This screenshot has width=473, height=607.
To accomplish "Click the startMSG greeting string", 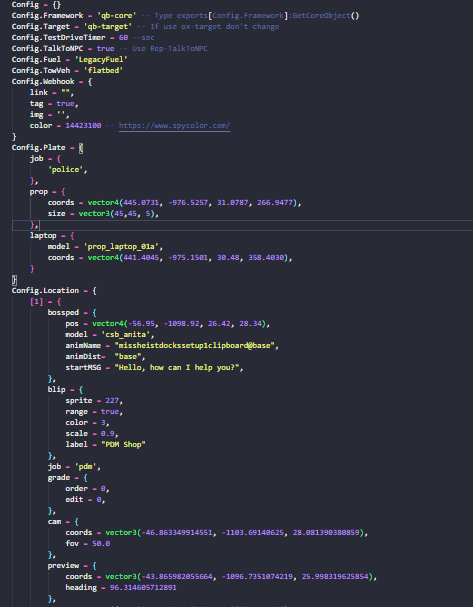I will tap(177, 367).
